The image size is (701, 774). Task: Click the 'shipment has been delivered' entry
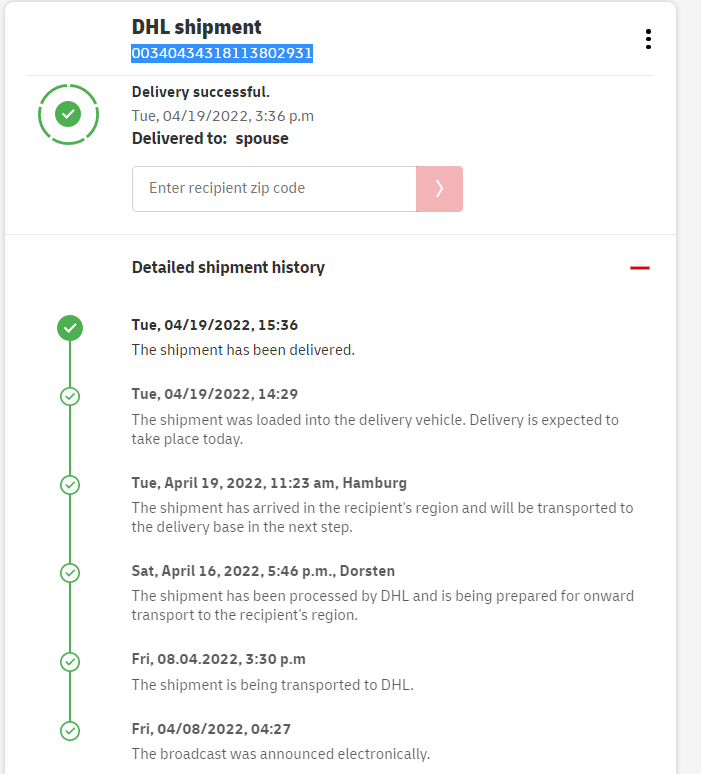243,350
